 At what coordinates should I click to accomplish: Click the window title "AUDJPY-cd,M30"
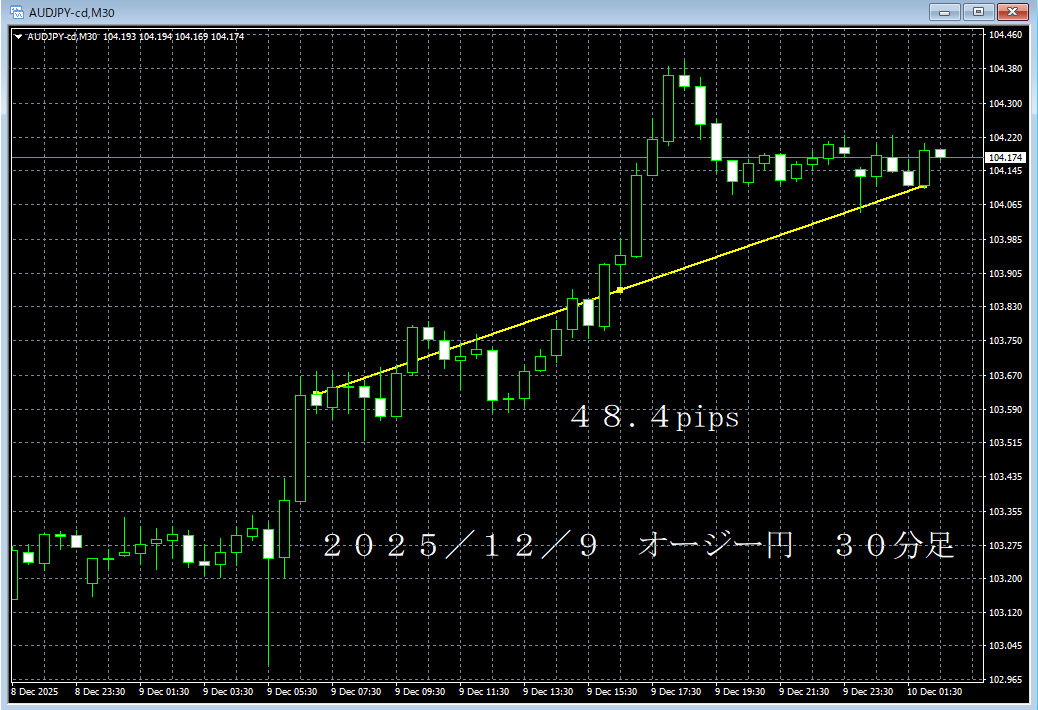[69, 12]
